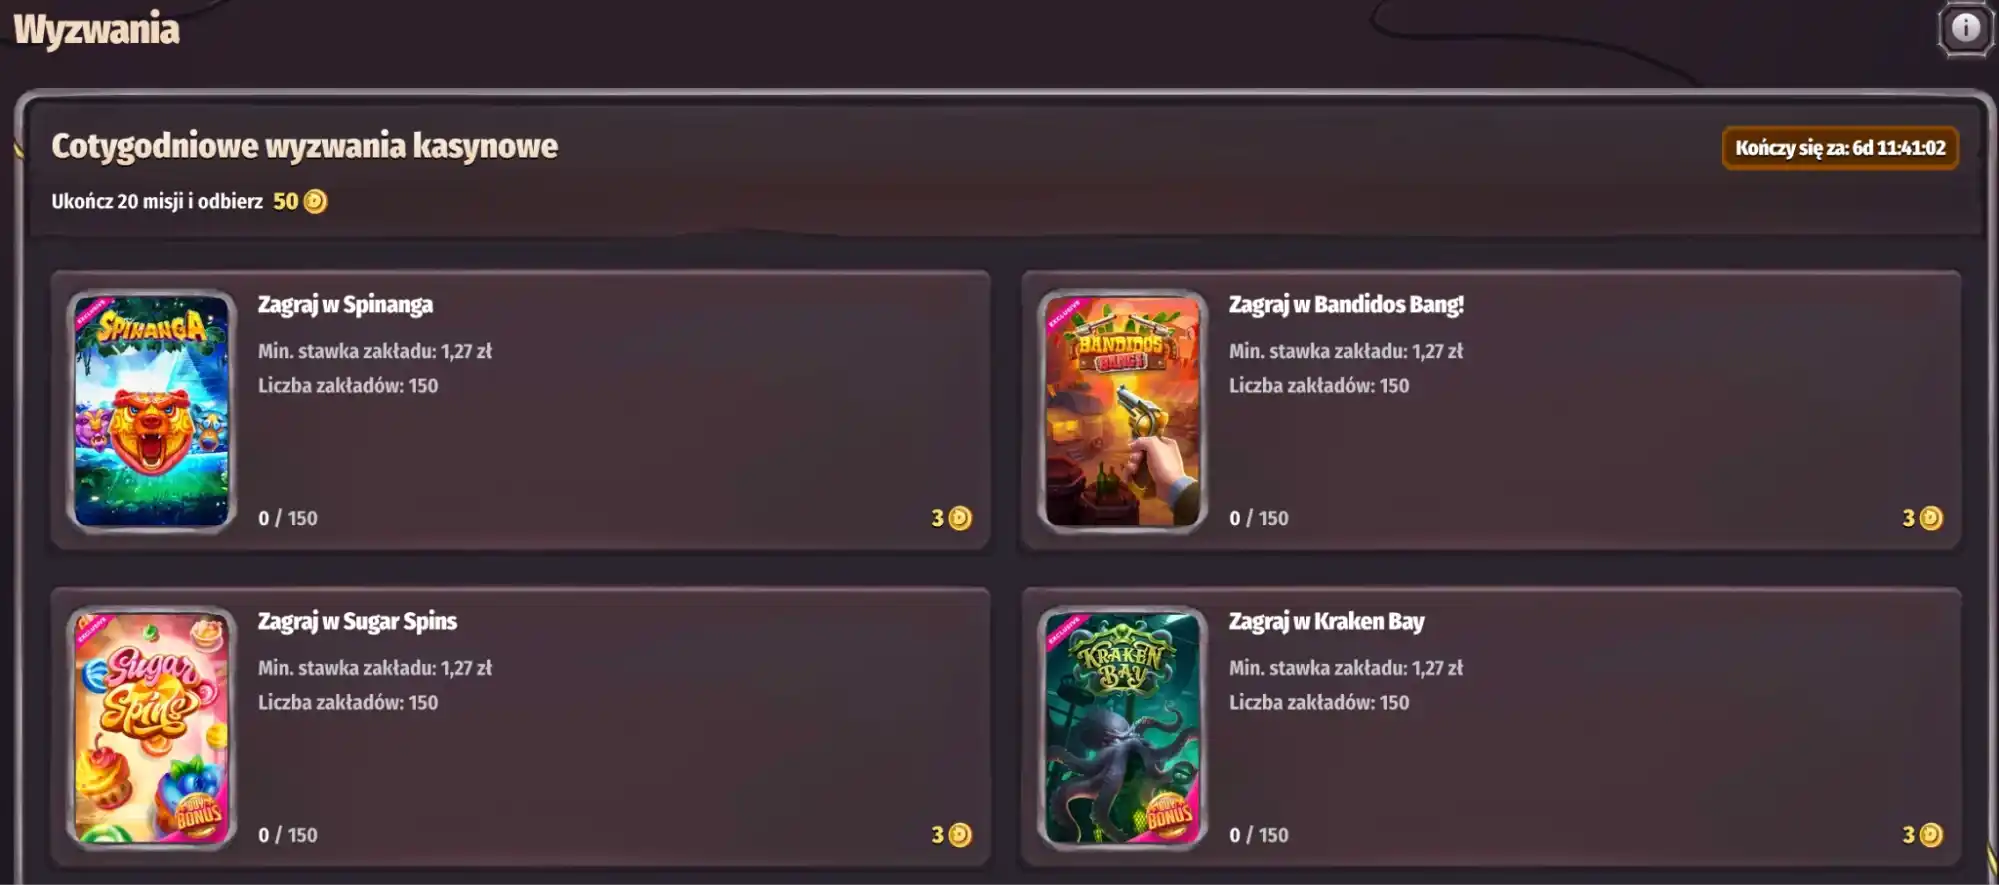Click the Kraken Bay coin reward icon

tap(1931, 835)
